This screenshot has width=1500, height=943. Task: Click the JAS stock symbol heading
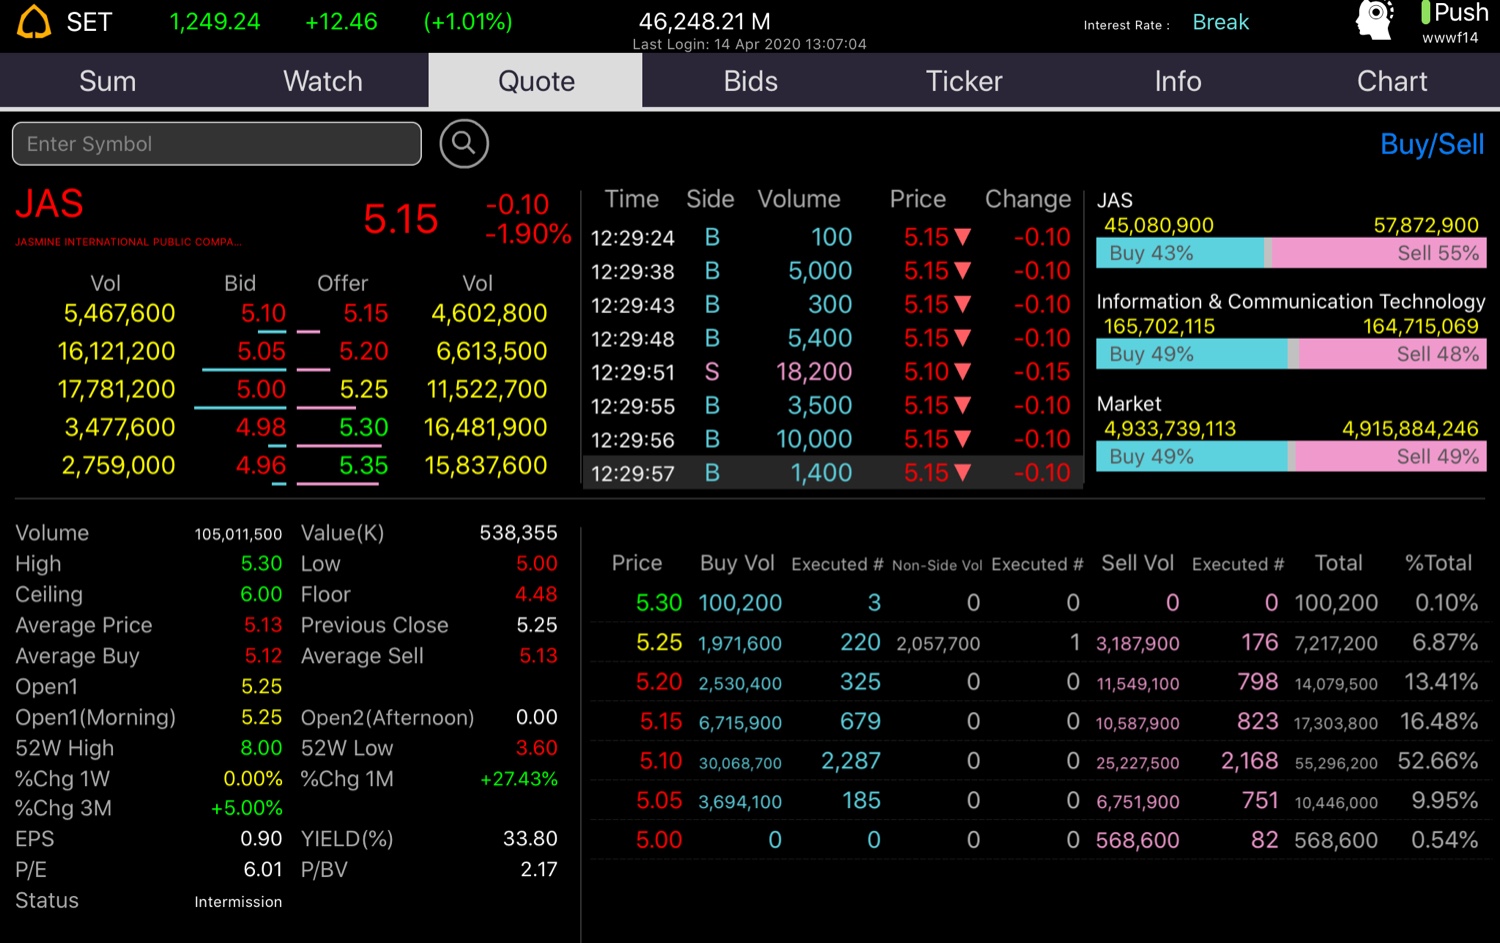(x=49, y=204)
